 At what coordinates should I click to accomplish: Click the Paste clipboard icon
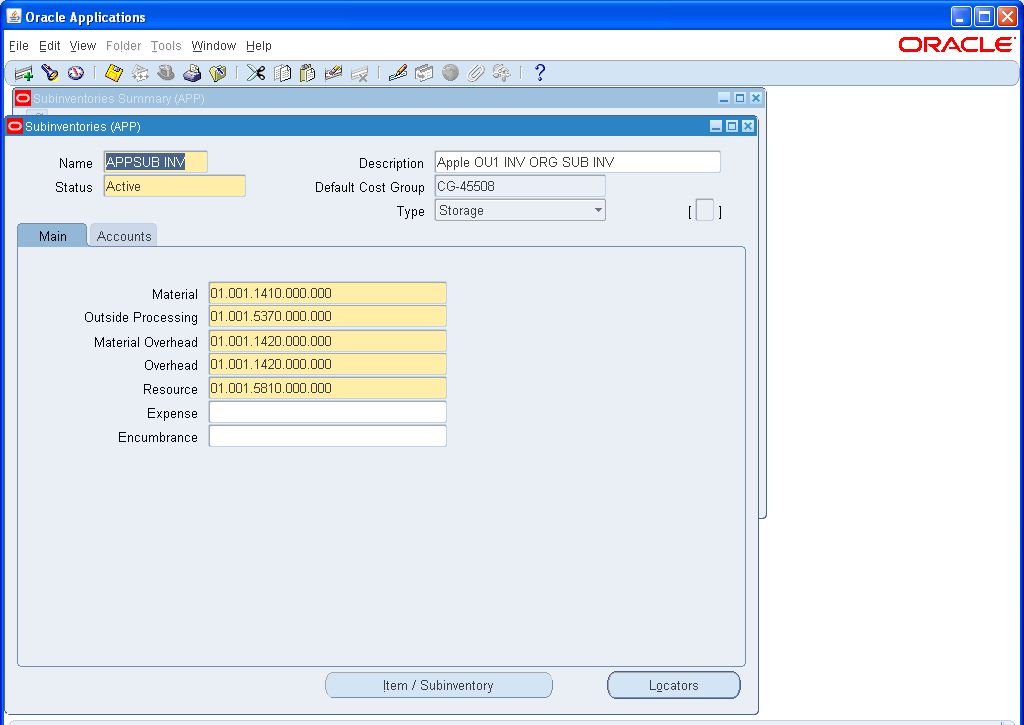[x=307, y=72]
